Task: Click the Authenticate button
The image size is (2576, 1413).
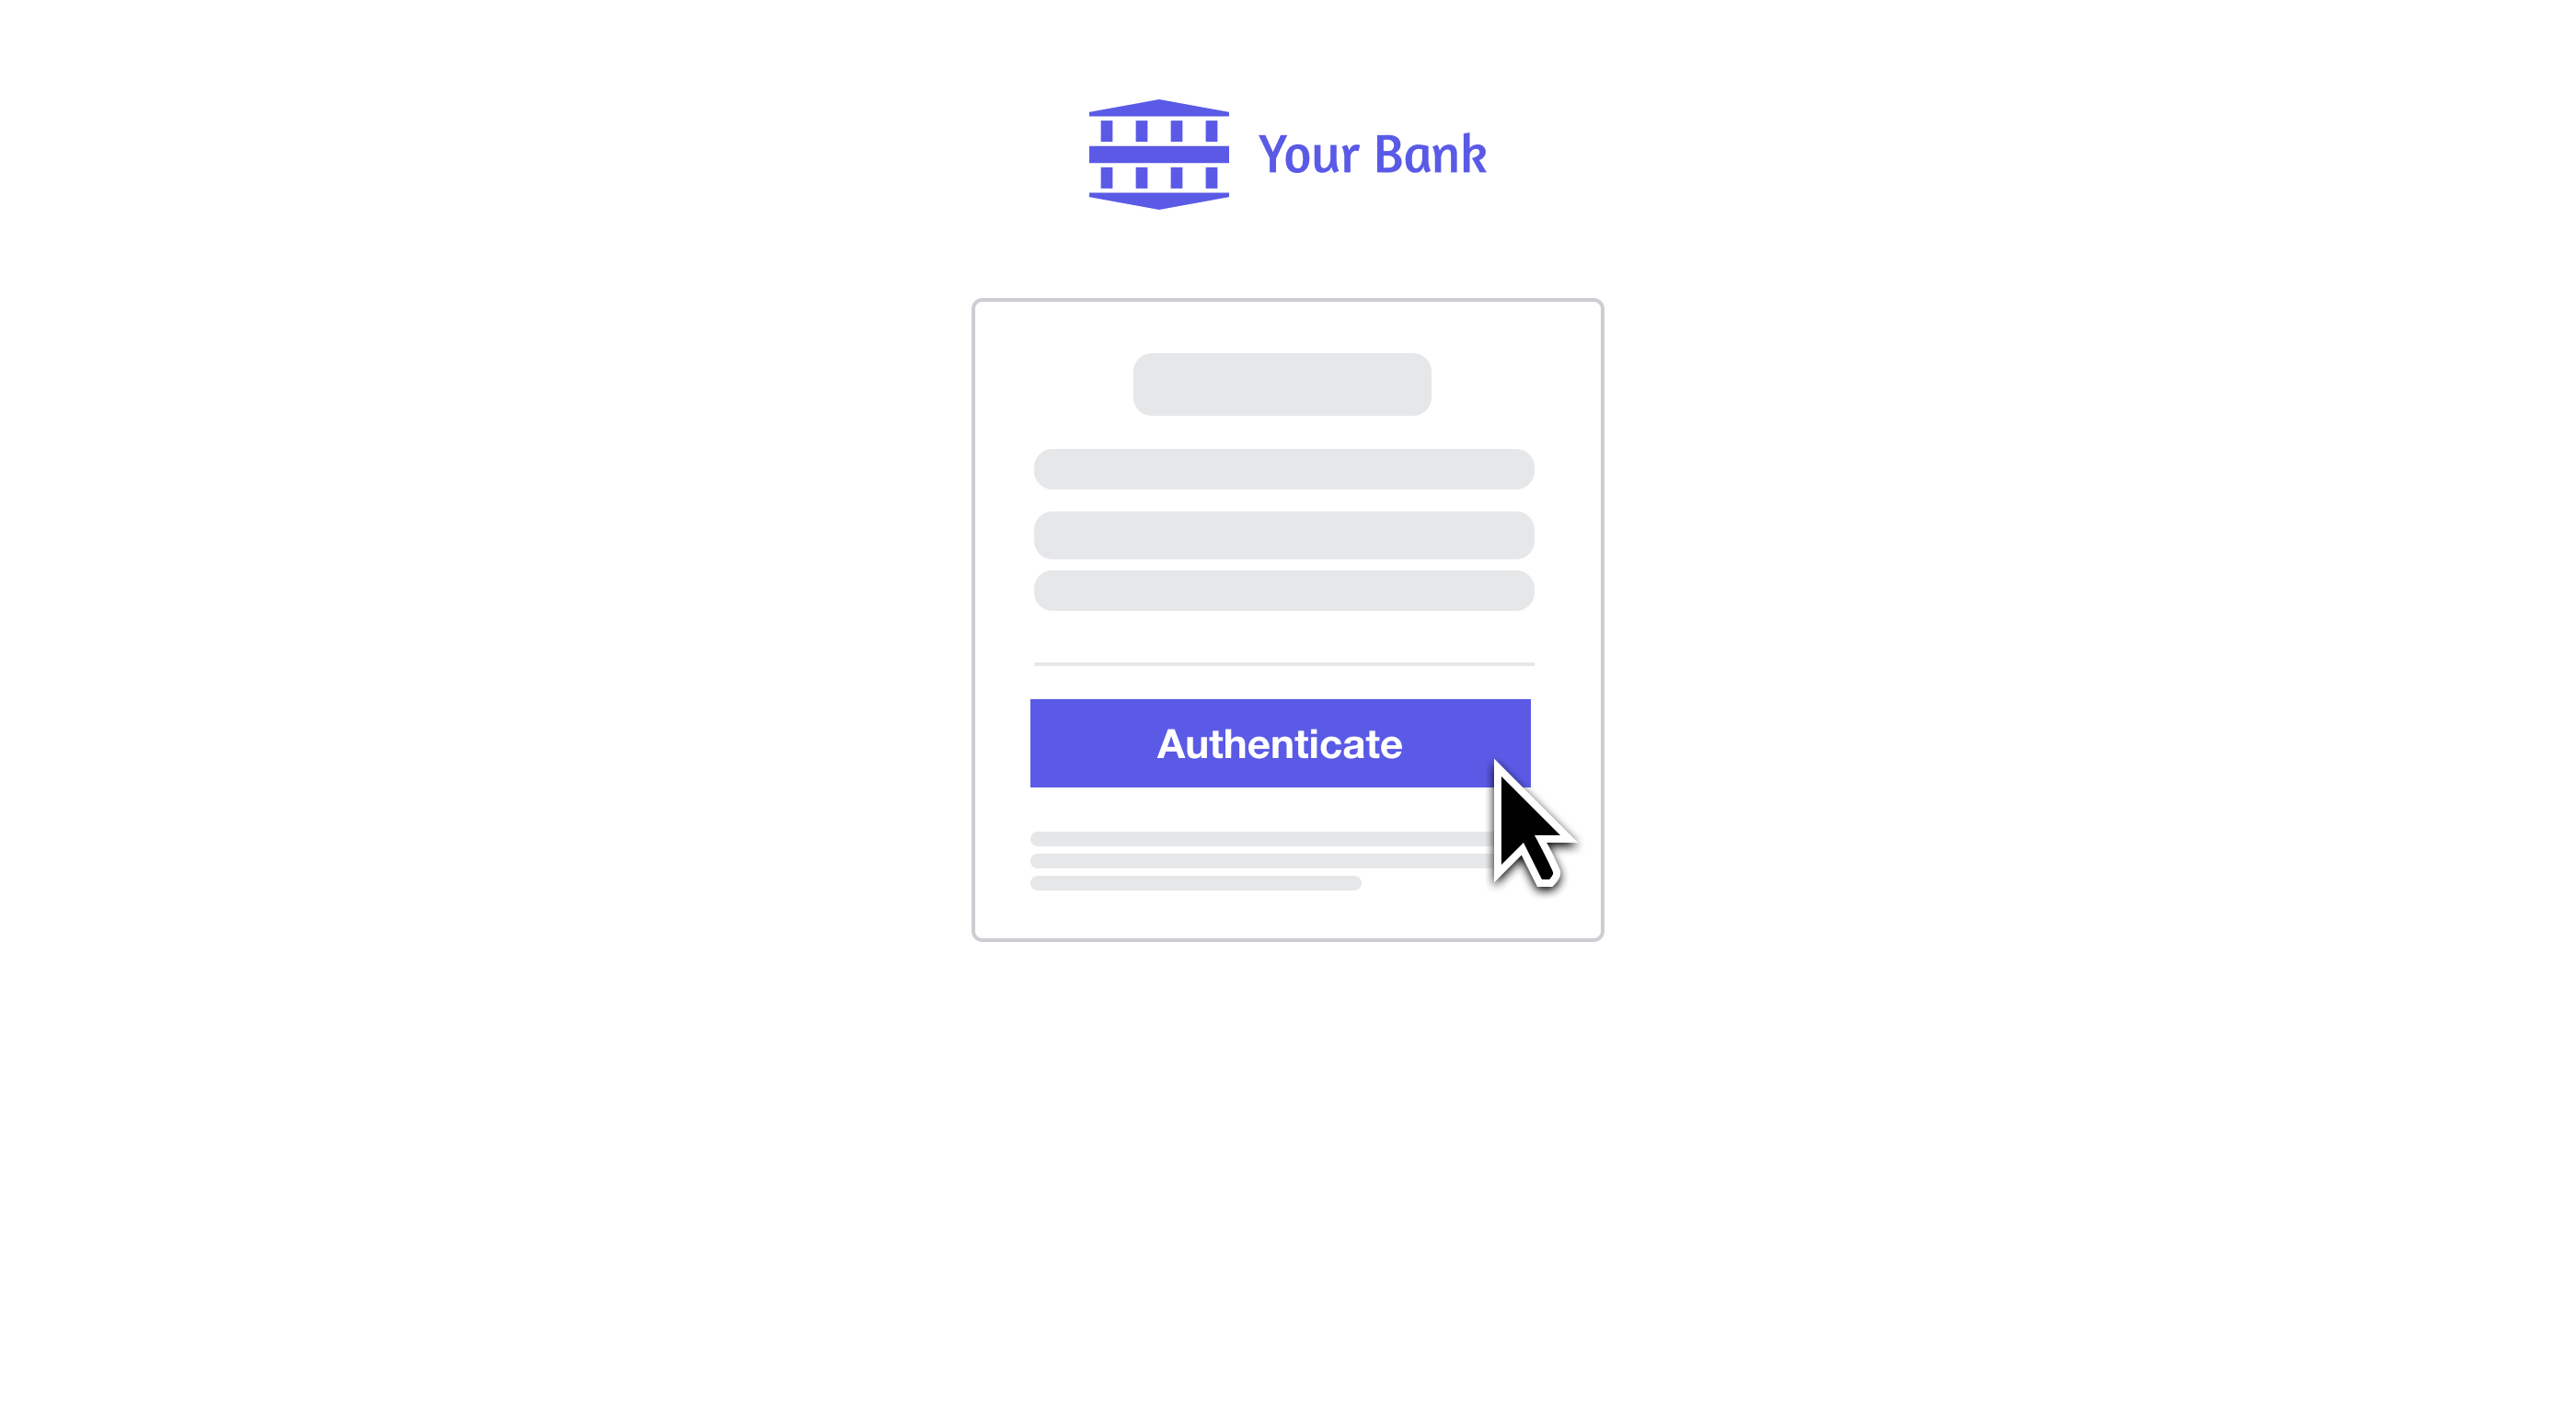Action: pyautogui.click(x=1280, y=743)
